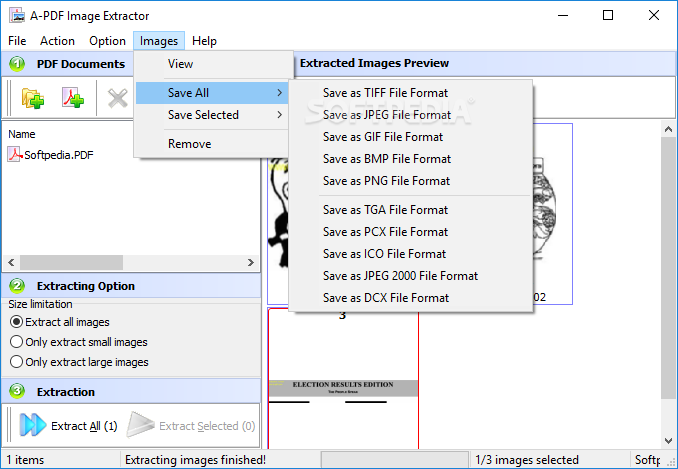Expand the Save Selected submenu
This screenshot has height=469, width=678.
tap(212, 115)
